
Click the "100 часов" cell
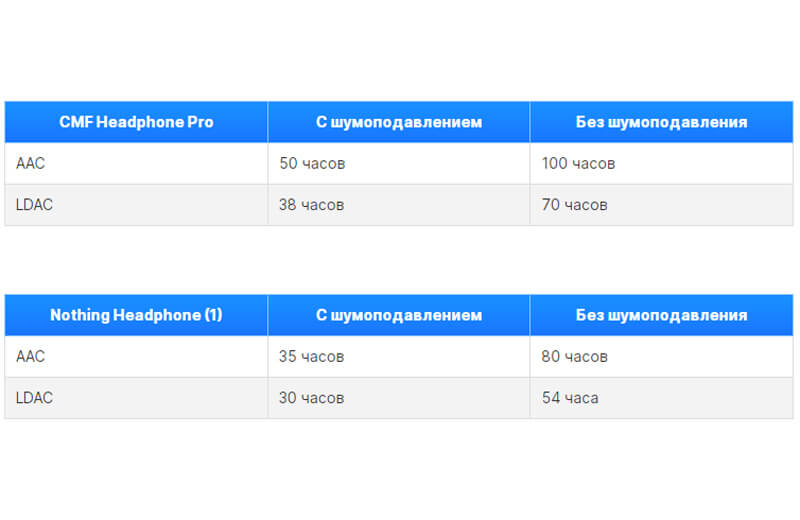pos(578,163)
